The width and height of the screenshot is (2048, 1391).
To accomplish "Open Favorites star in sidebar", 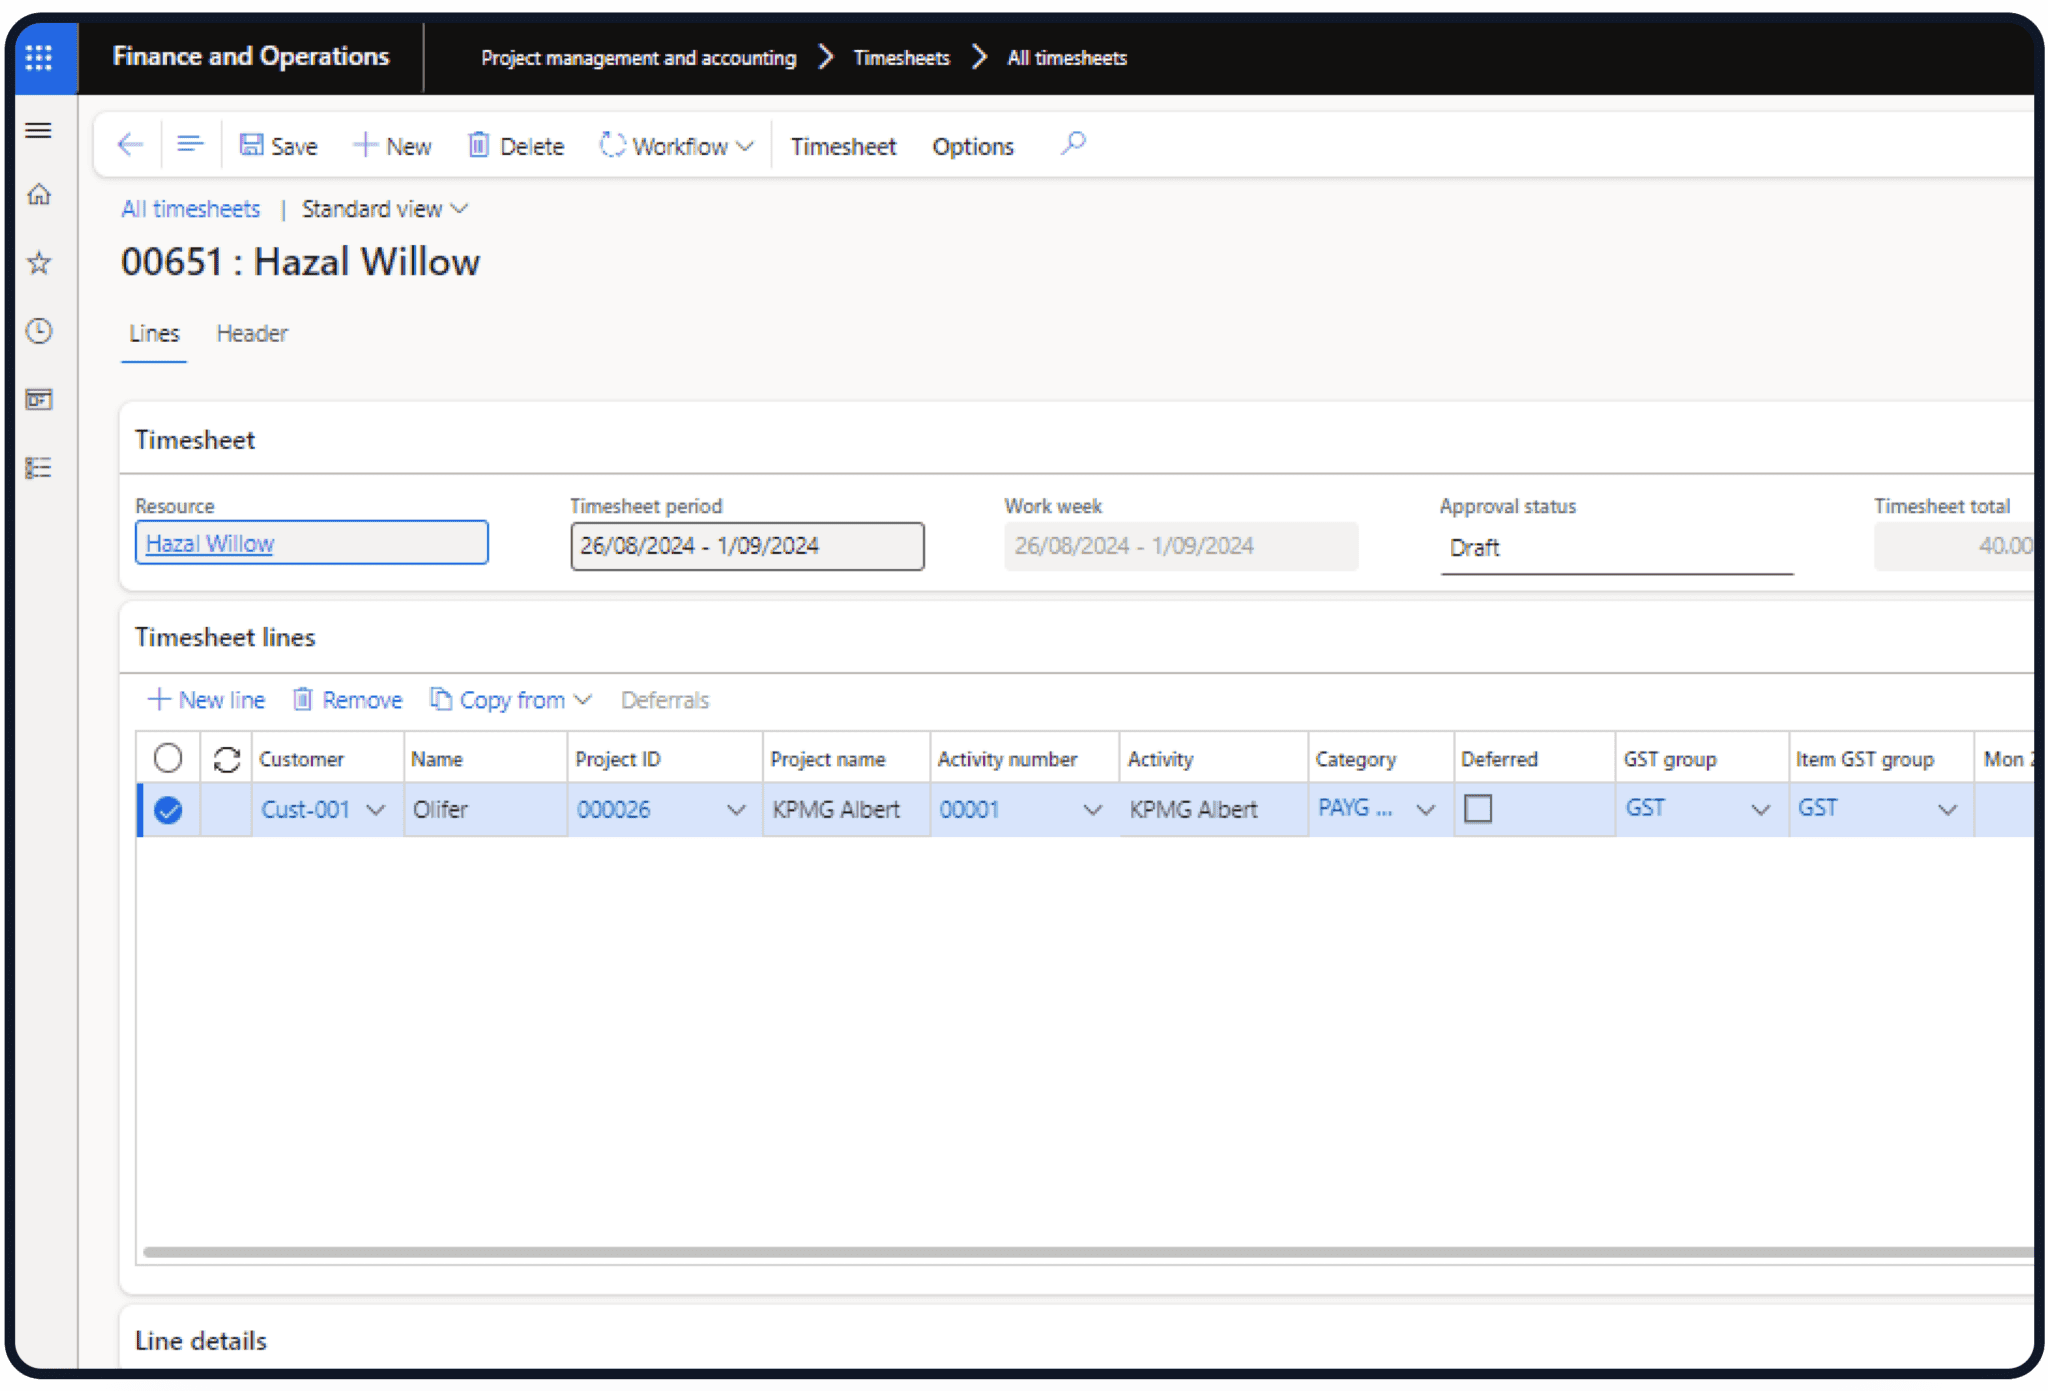I will [39, 263].
